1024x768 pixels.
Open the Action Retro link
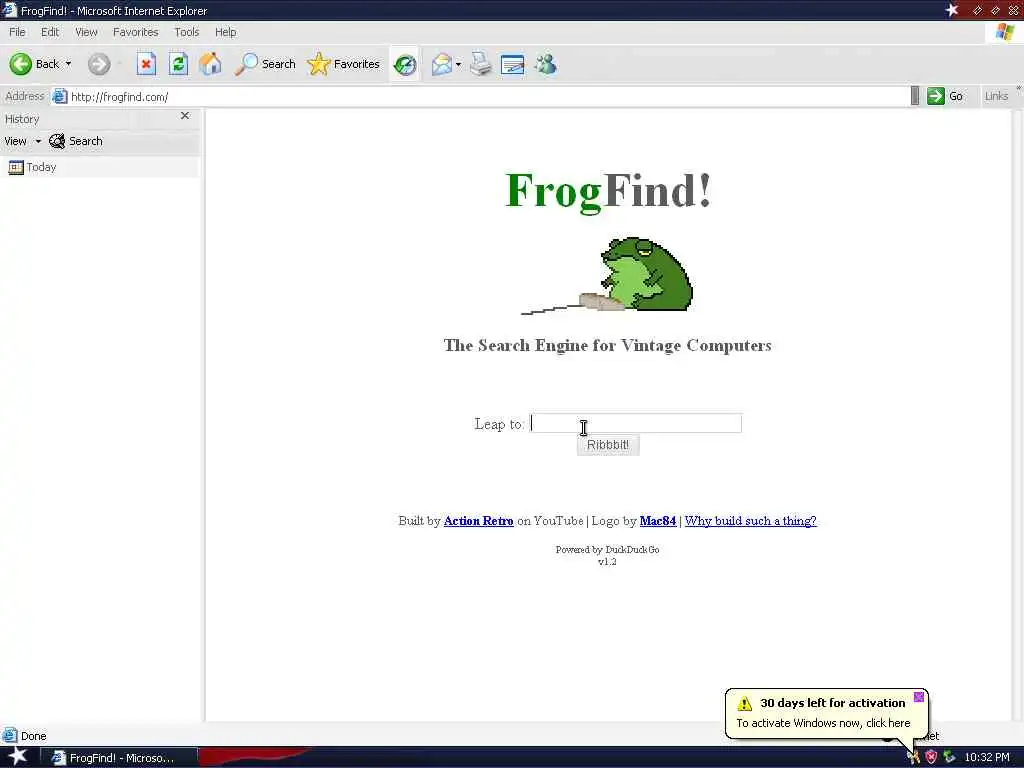point(479,520)
